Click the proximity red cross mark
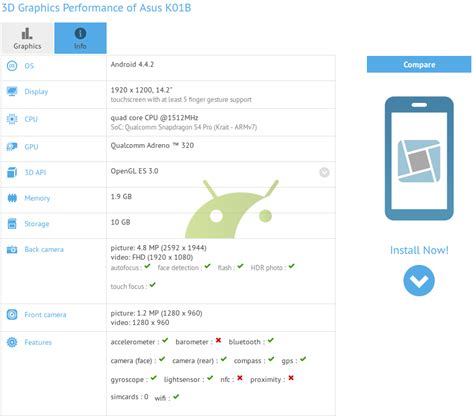Viewport: 474px width, 418px height. [x=291, y=378]
